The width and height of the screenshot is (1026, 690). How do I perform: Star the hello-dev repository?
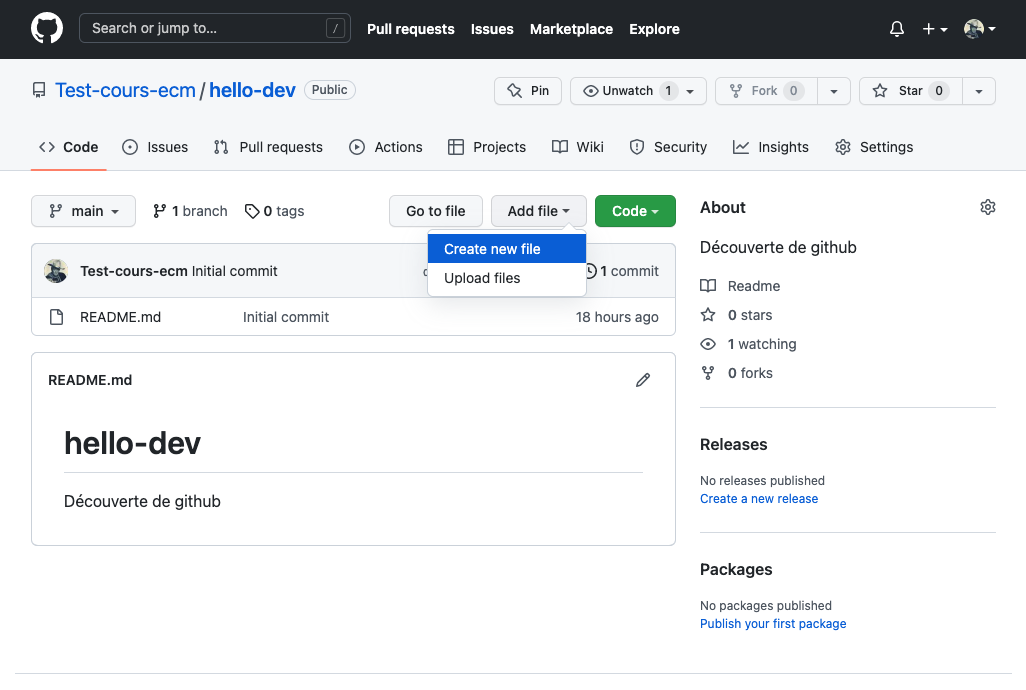(x=909, y=91)
